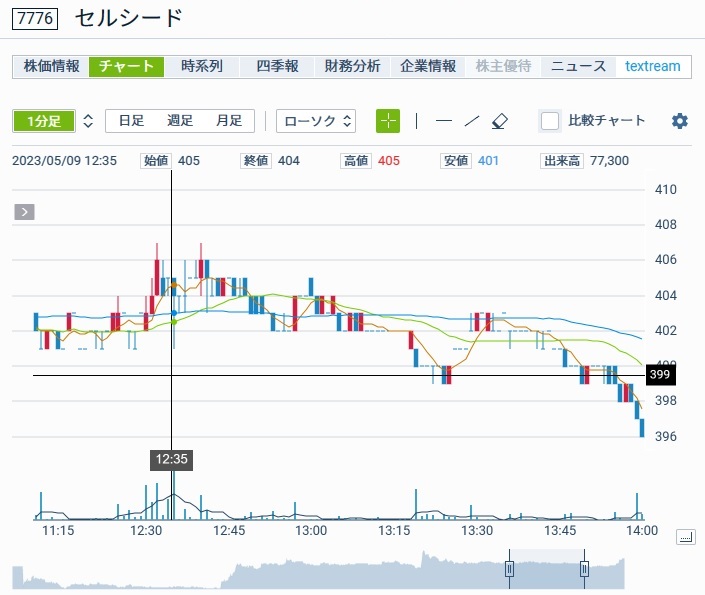Click the right range slider handle
Viewport: 705px width, 595px height.
pos(584,569)
